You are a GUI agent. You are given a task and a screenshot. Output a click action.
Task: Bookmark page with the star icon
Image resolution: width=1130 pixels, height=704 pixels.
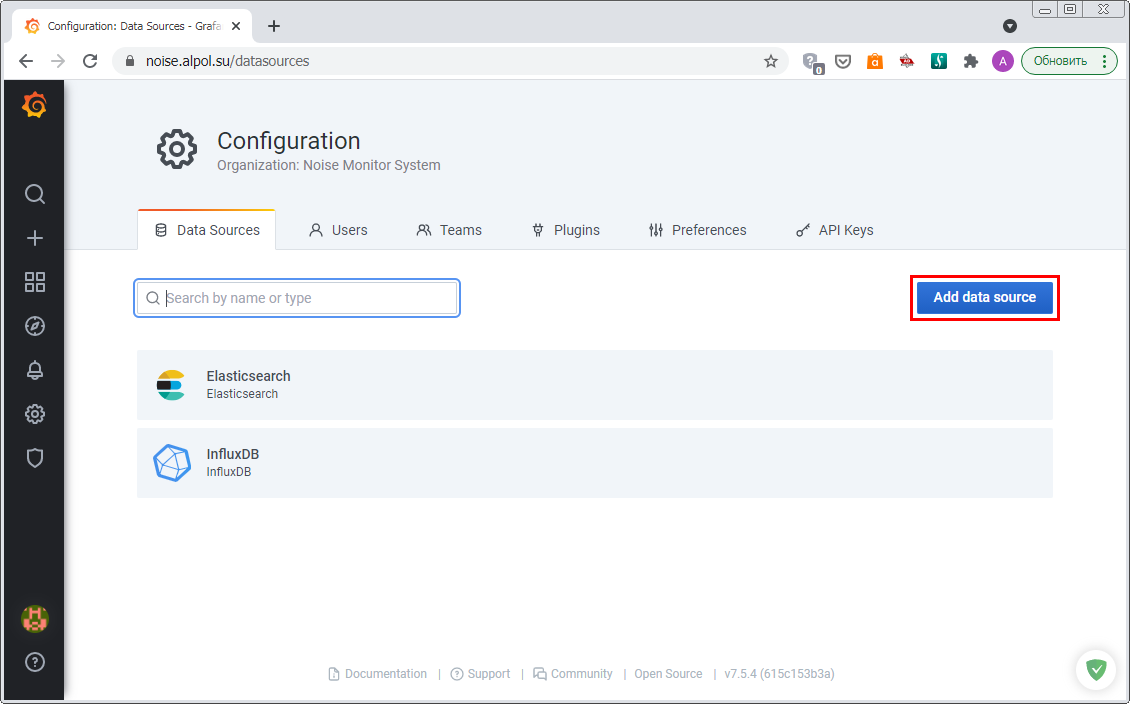click(771, 61)
